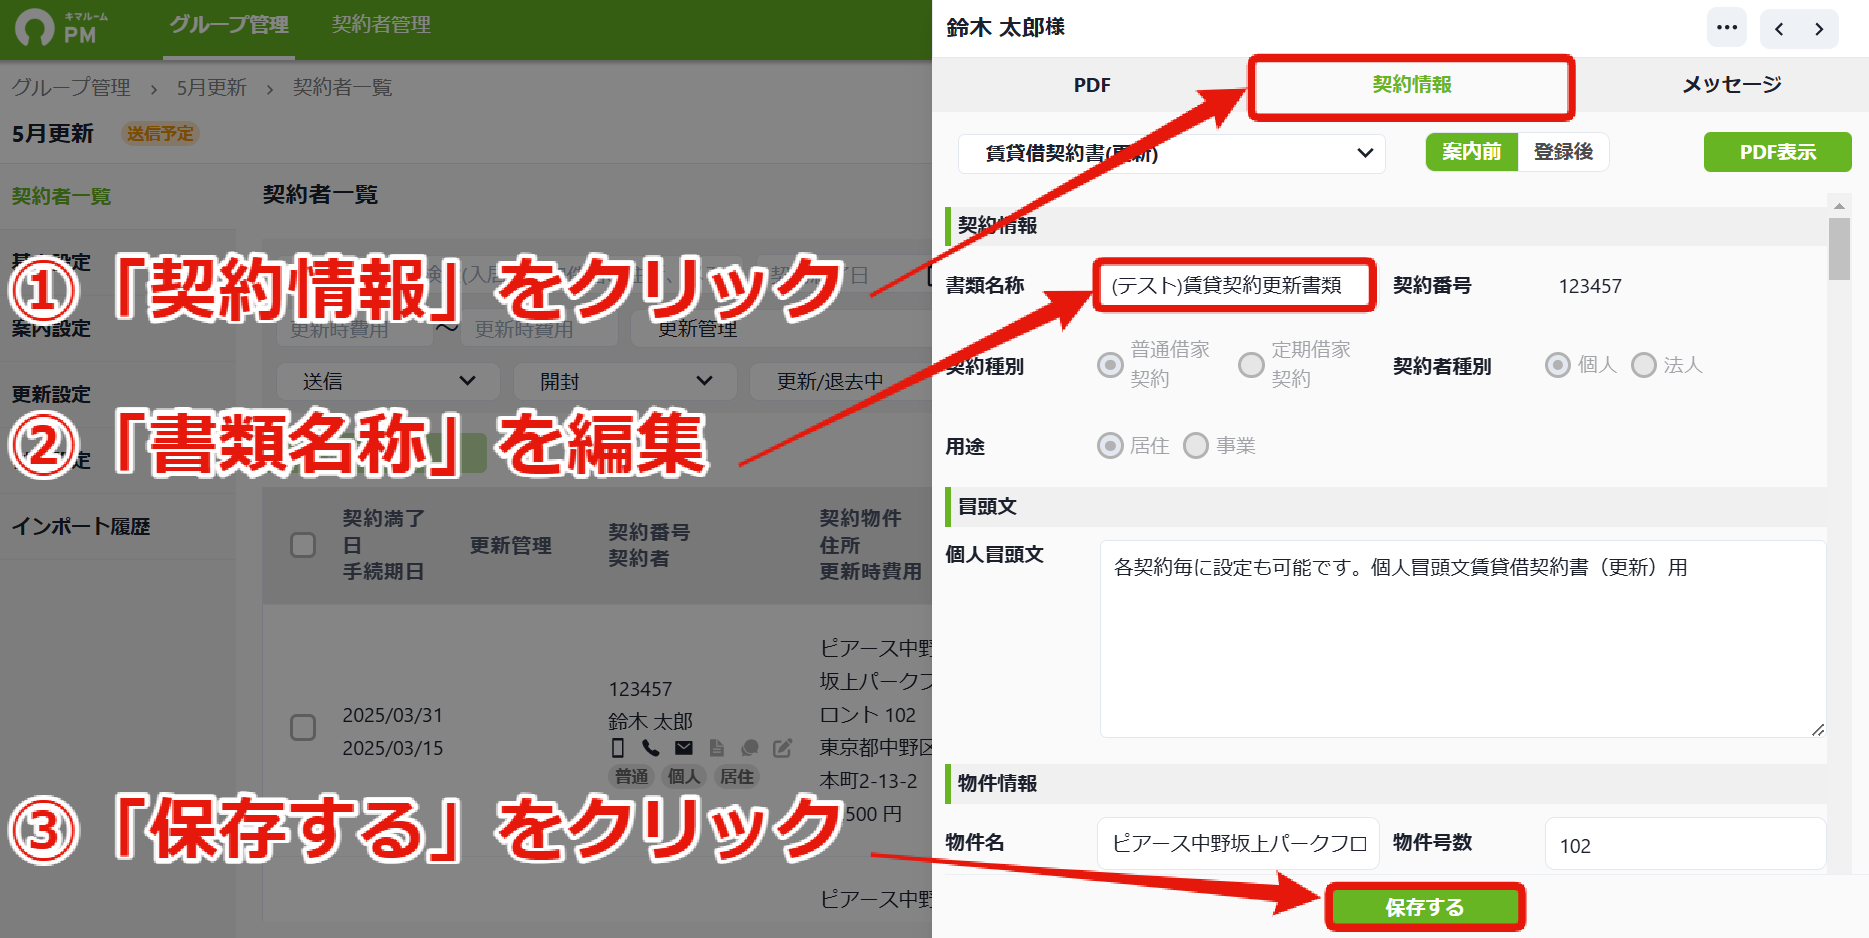Edit the 物件名 input field
This screenshot has width=1869, height=938.
[x=1238, y=843]
